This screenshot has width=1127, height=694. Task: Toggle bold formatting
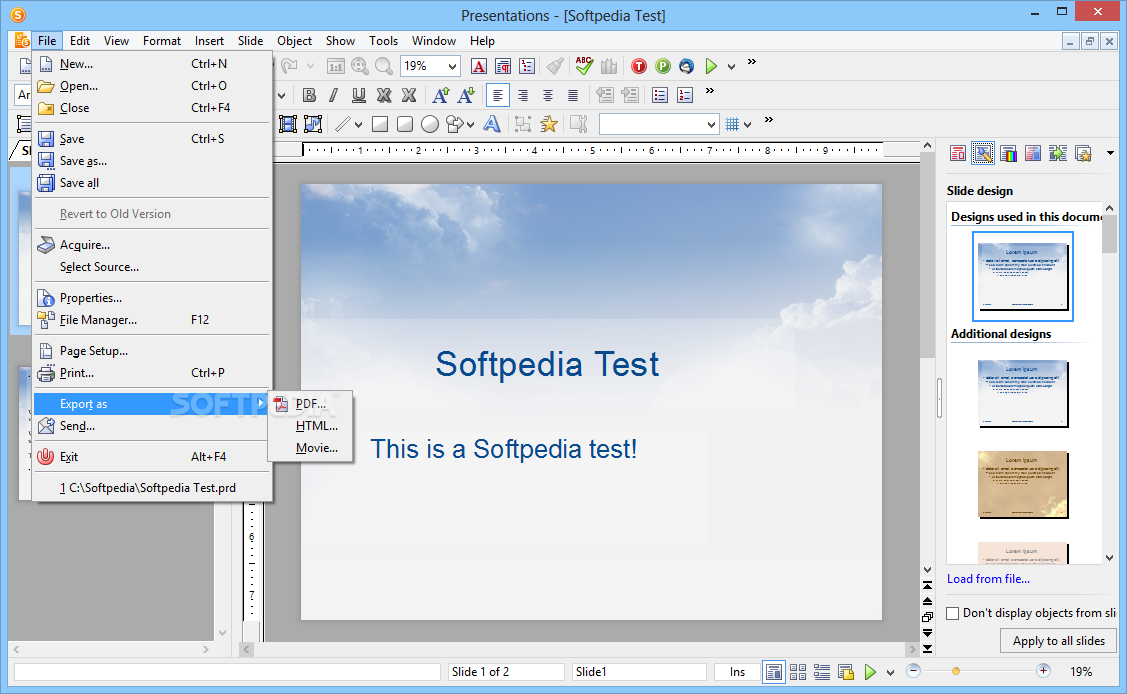[x=309, y=96]
